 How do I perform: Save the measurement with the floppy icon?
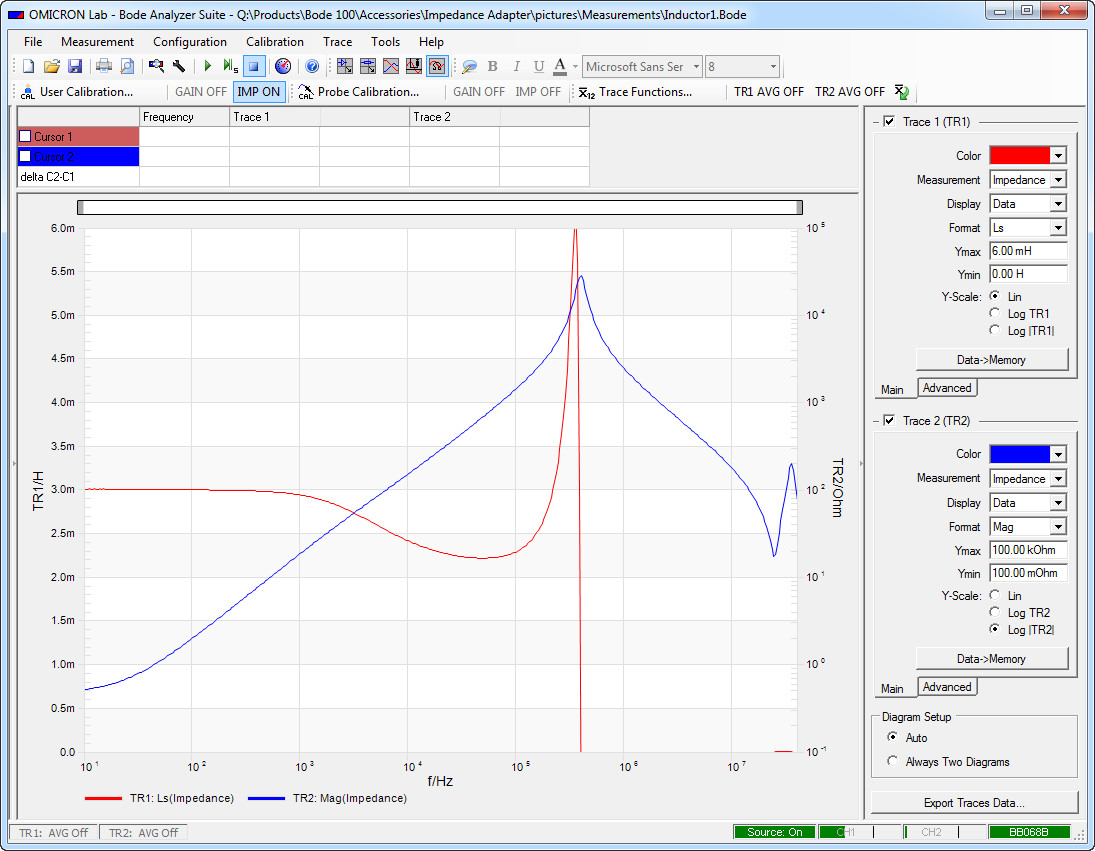click(75, 66)
